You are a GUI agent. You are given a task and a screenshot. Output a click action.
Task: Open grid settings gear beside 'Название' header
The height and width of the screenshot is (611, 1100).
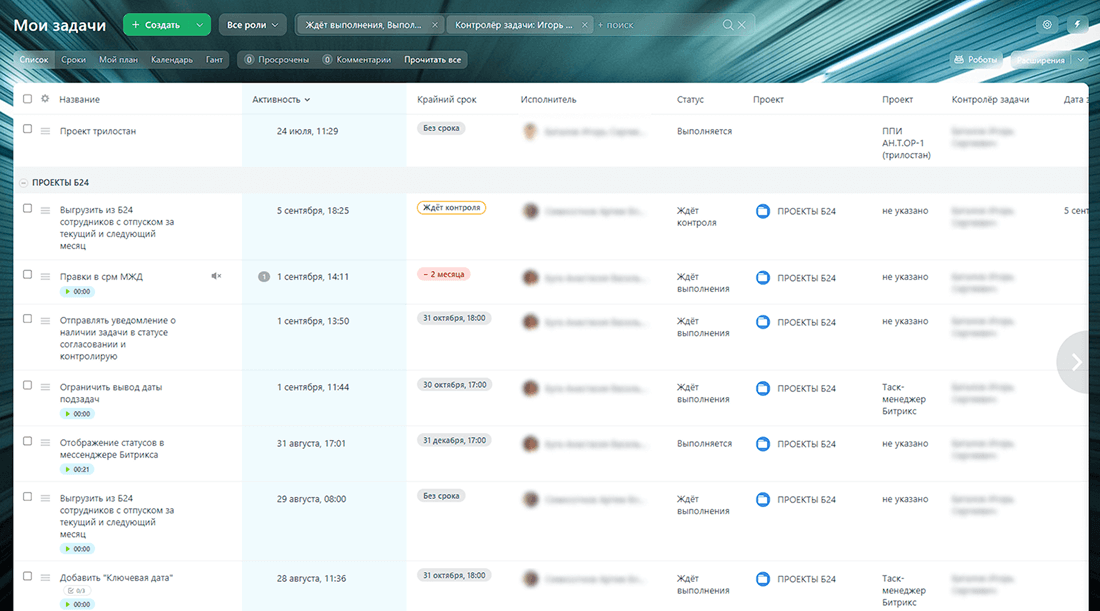tap(45, 99)
